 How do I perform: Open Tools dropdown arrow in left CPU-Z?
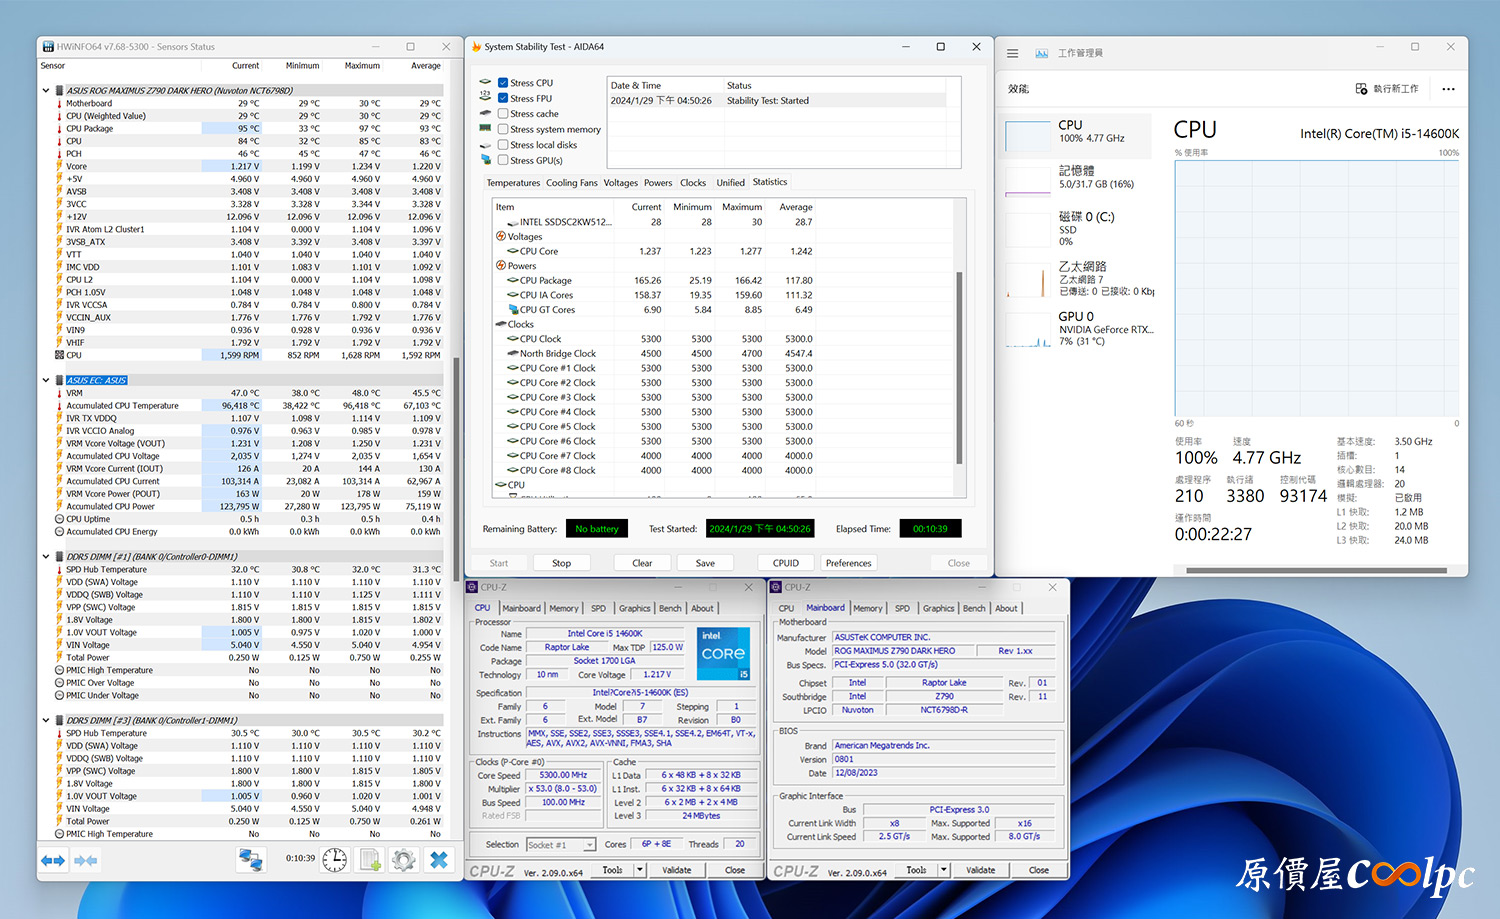click(639, 870)
